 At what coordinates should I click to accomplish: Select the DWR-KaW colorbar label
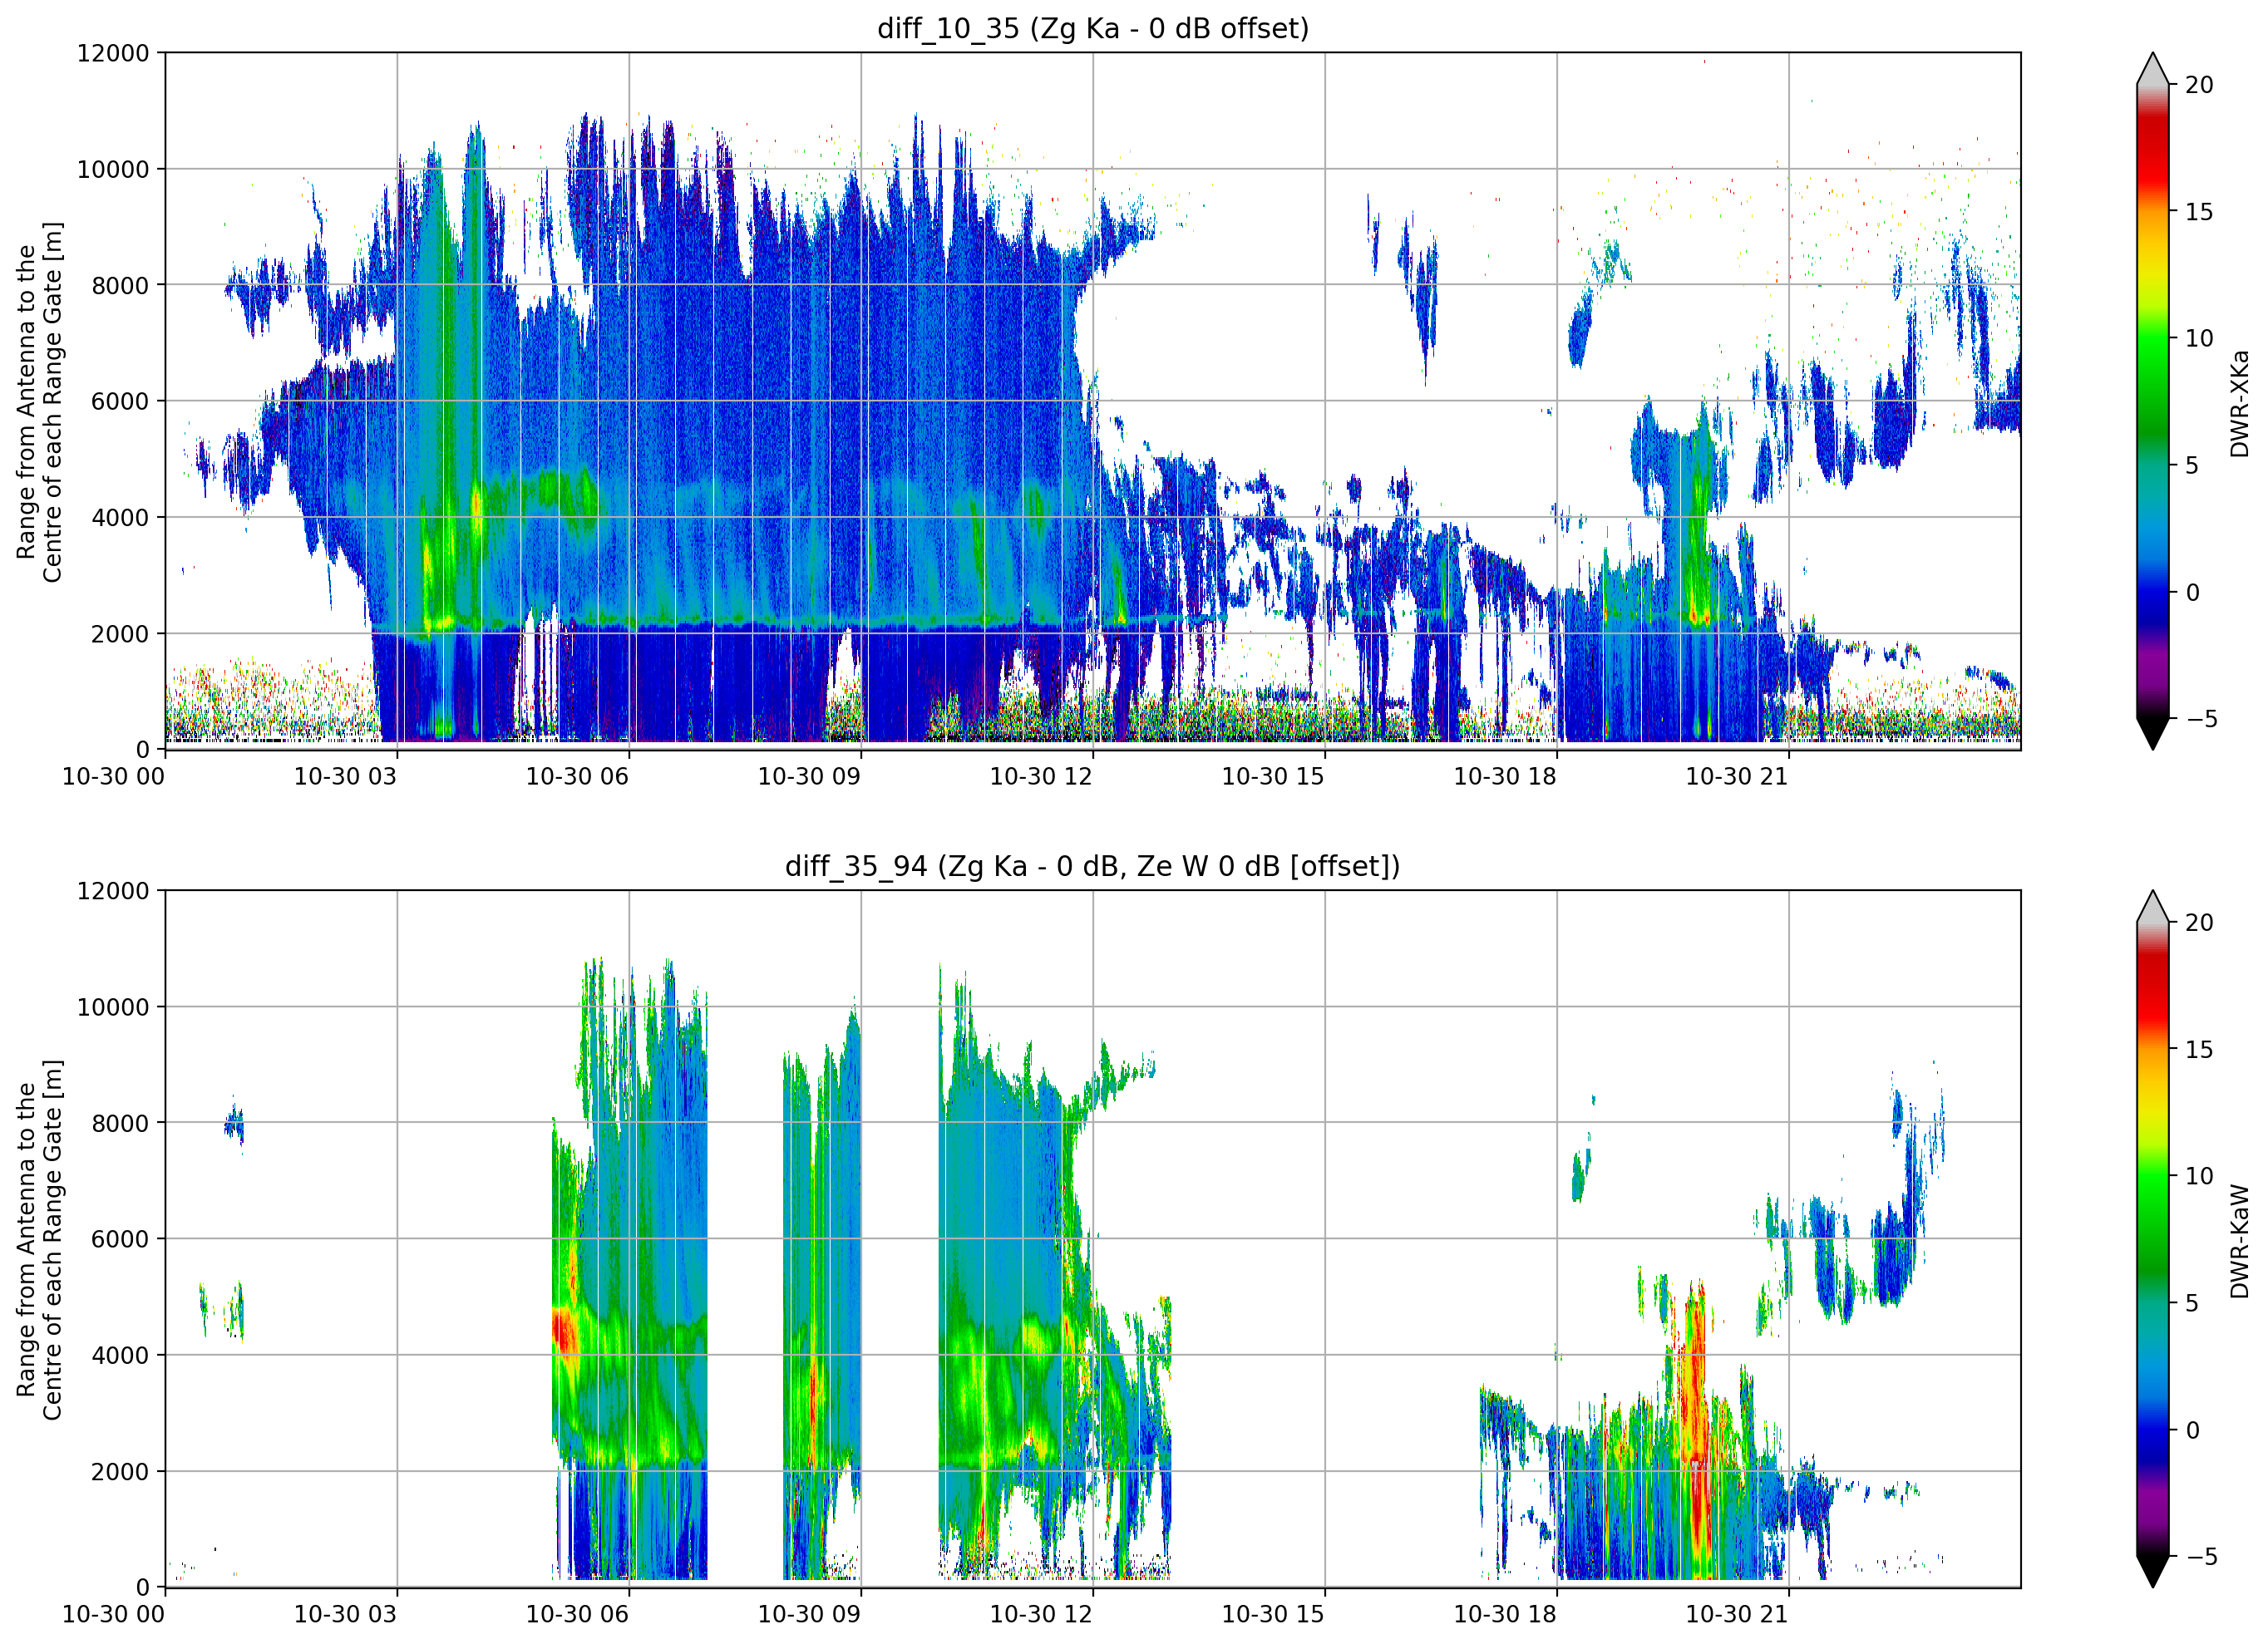[2239, 1241]
